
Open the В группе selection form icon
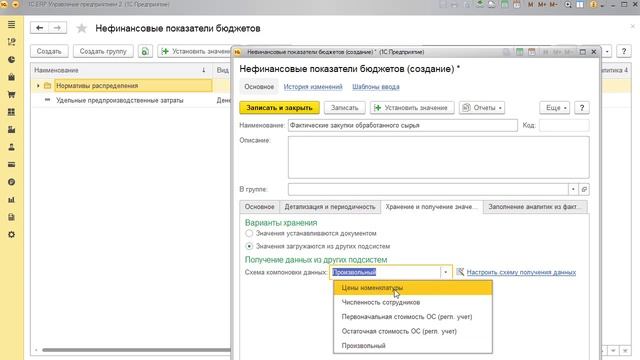coord(584,189)
